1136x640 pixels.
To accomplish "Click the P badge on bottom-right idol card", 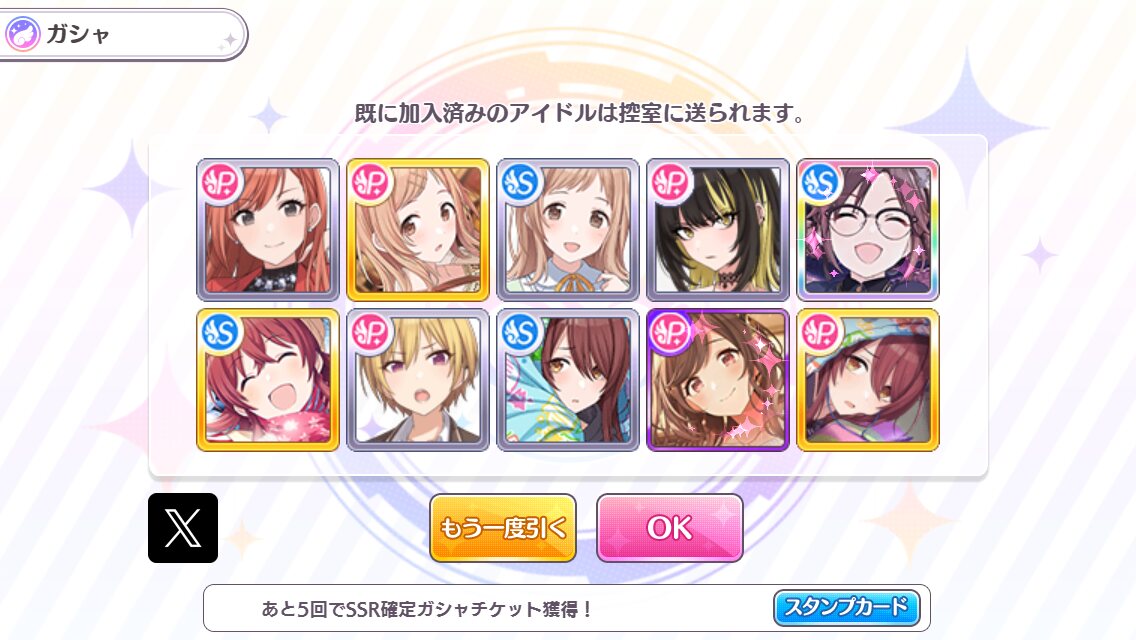I will pos(821,332).
